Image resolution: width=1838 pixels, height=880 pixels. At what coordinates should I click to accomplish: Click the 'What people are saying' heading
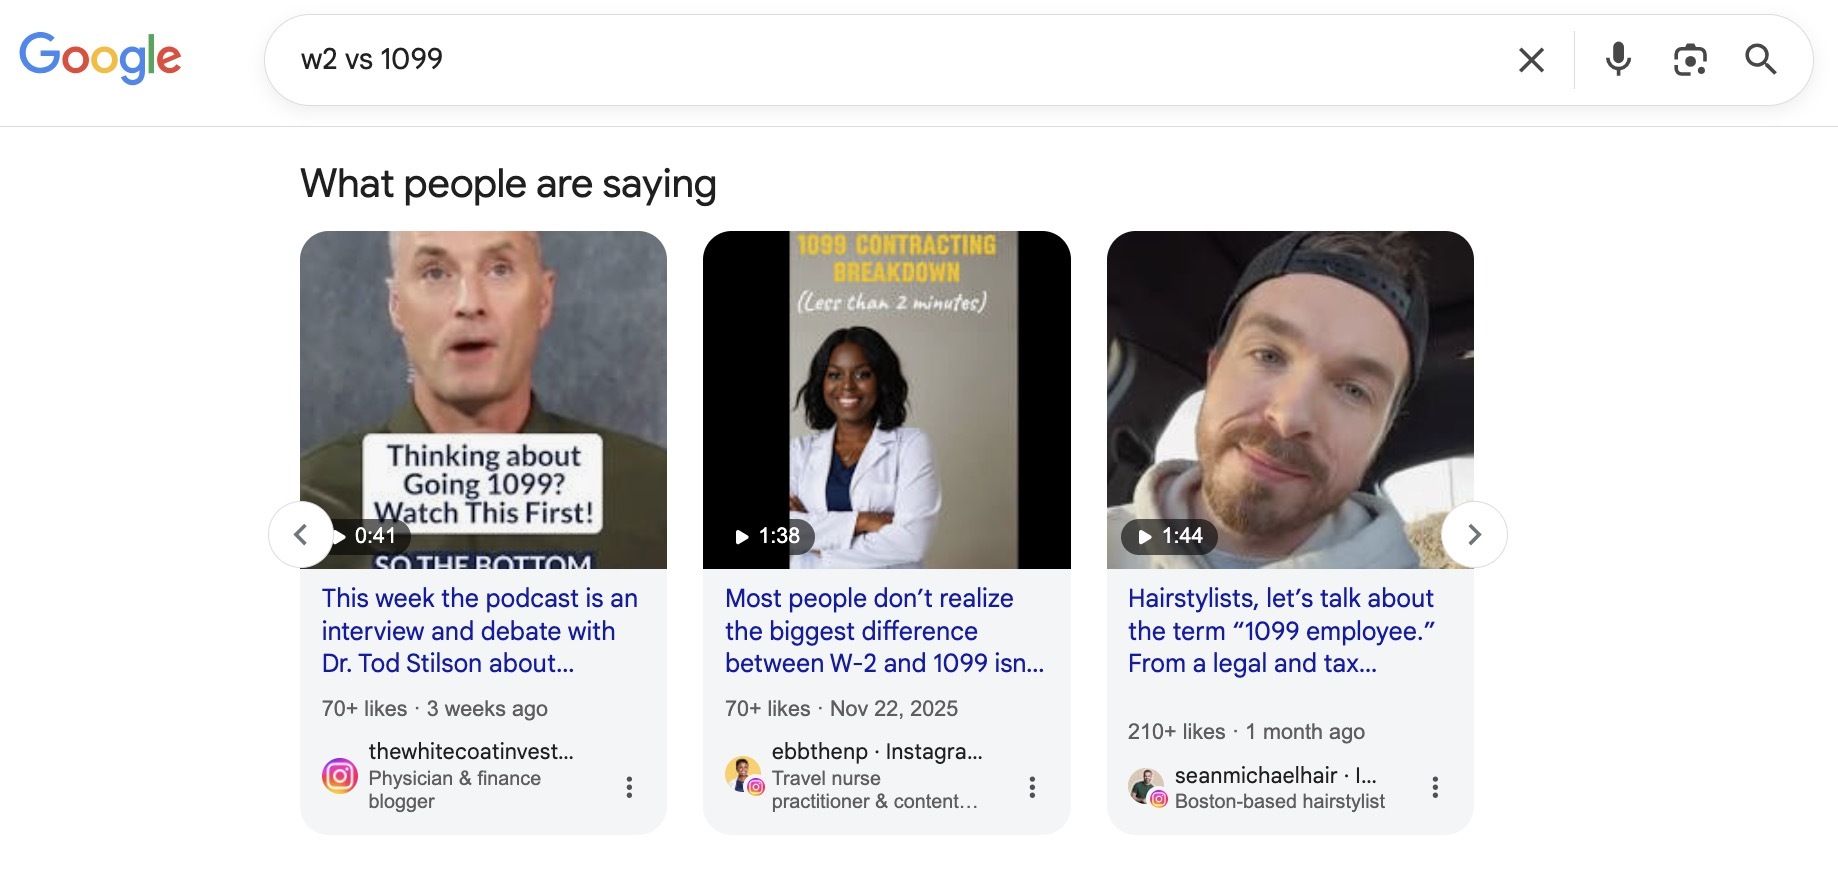(508, 184)
